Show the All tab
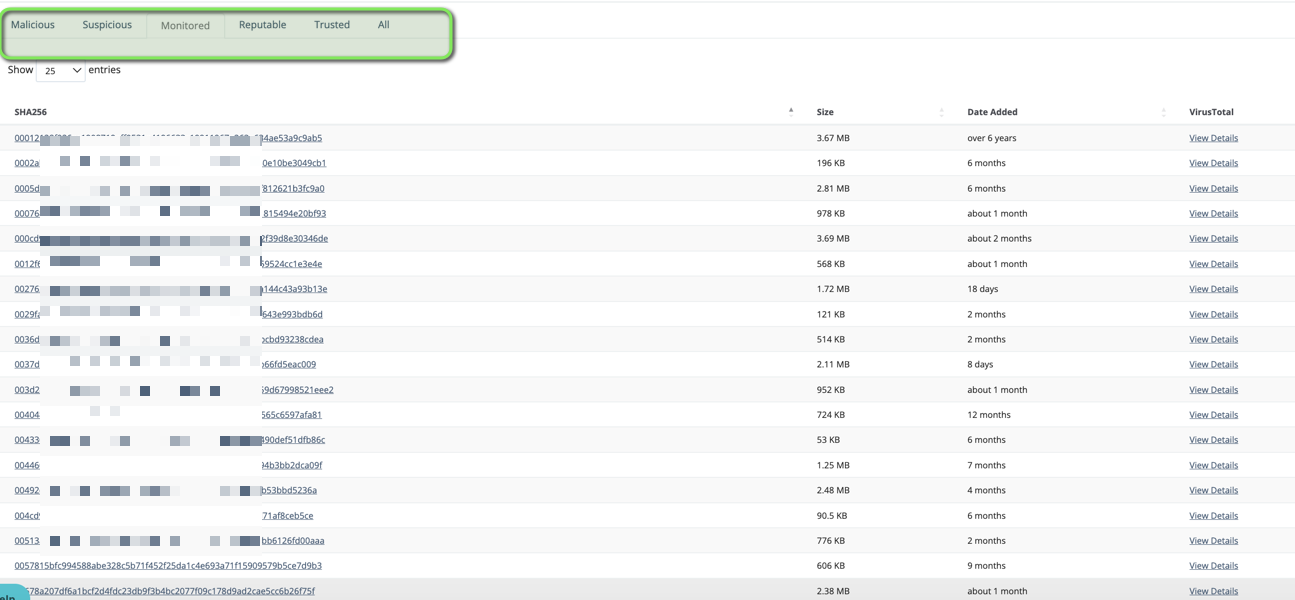 [383, 25]
